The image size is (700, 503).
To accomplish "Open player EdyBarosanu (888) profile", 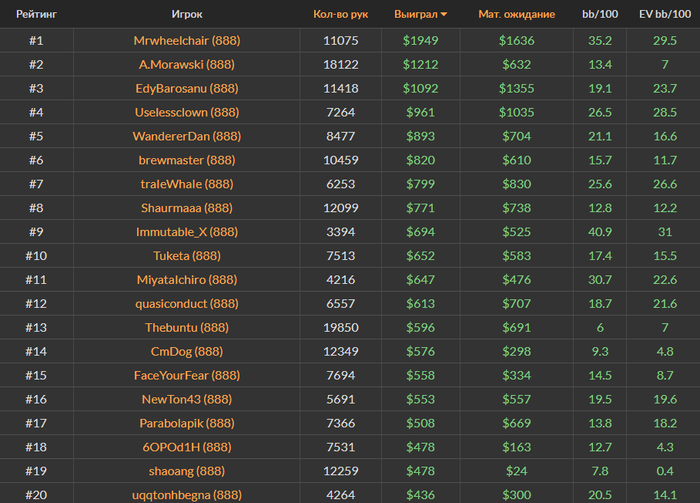I will click(187, 88).
